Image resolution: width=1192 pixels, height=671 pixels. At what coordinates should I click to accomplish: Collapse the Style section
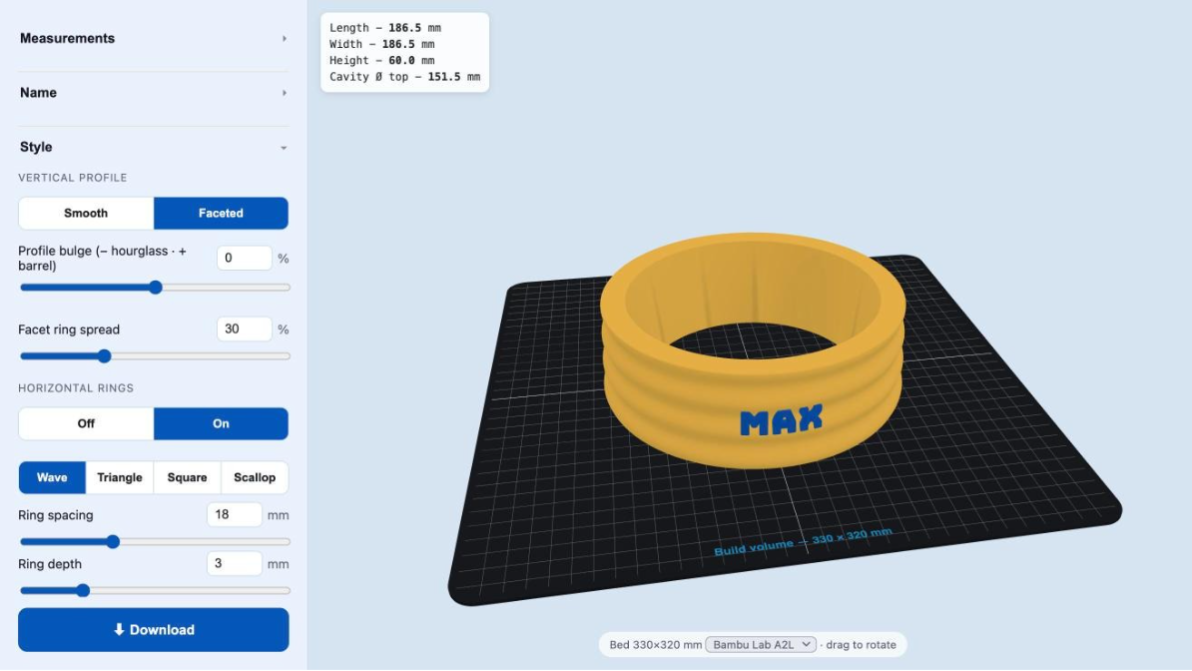153,147
